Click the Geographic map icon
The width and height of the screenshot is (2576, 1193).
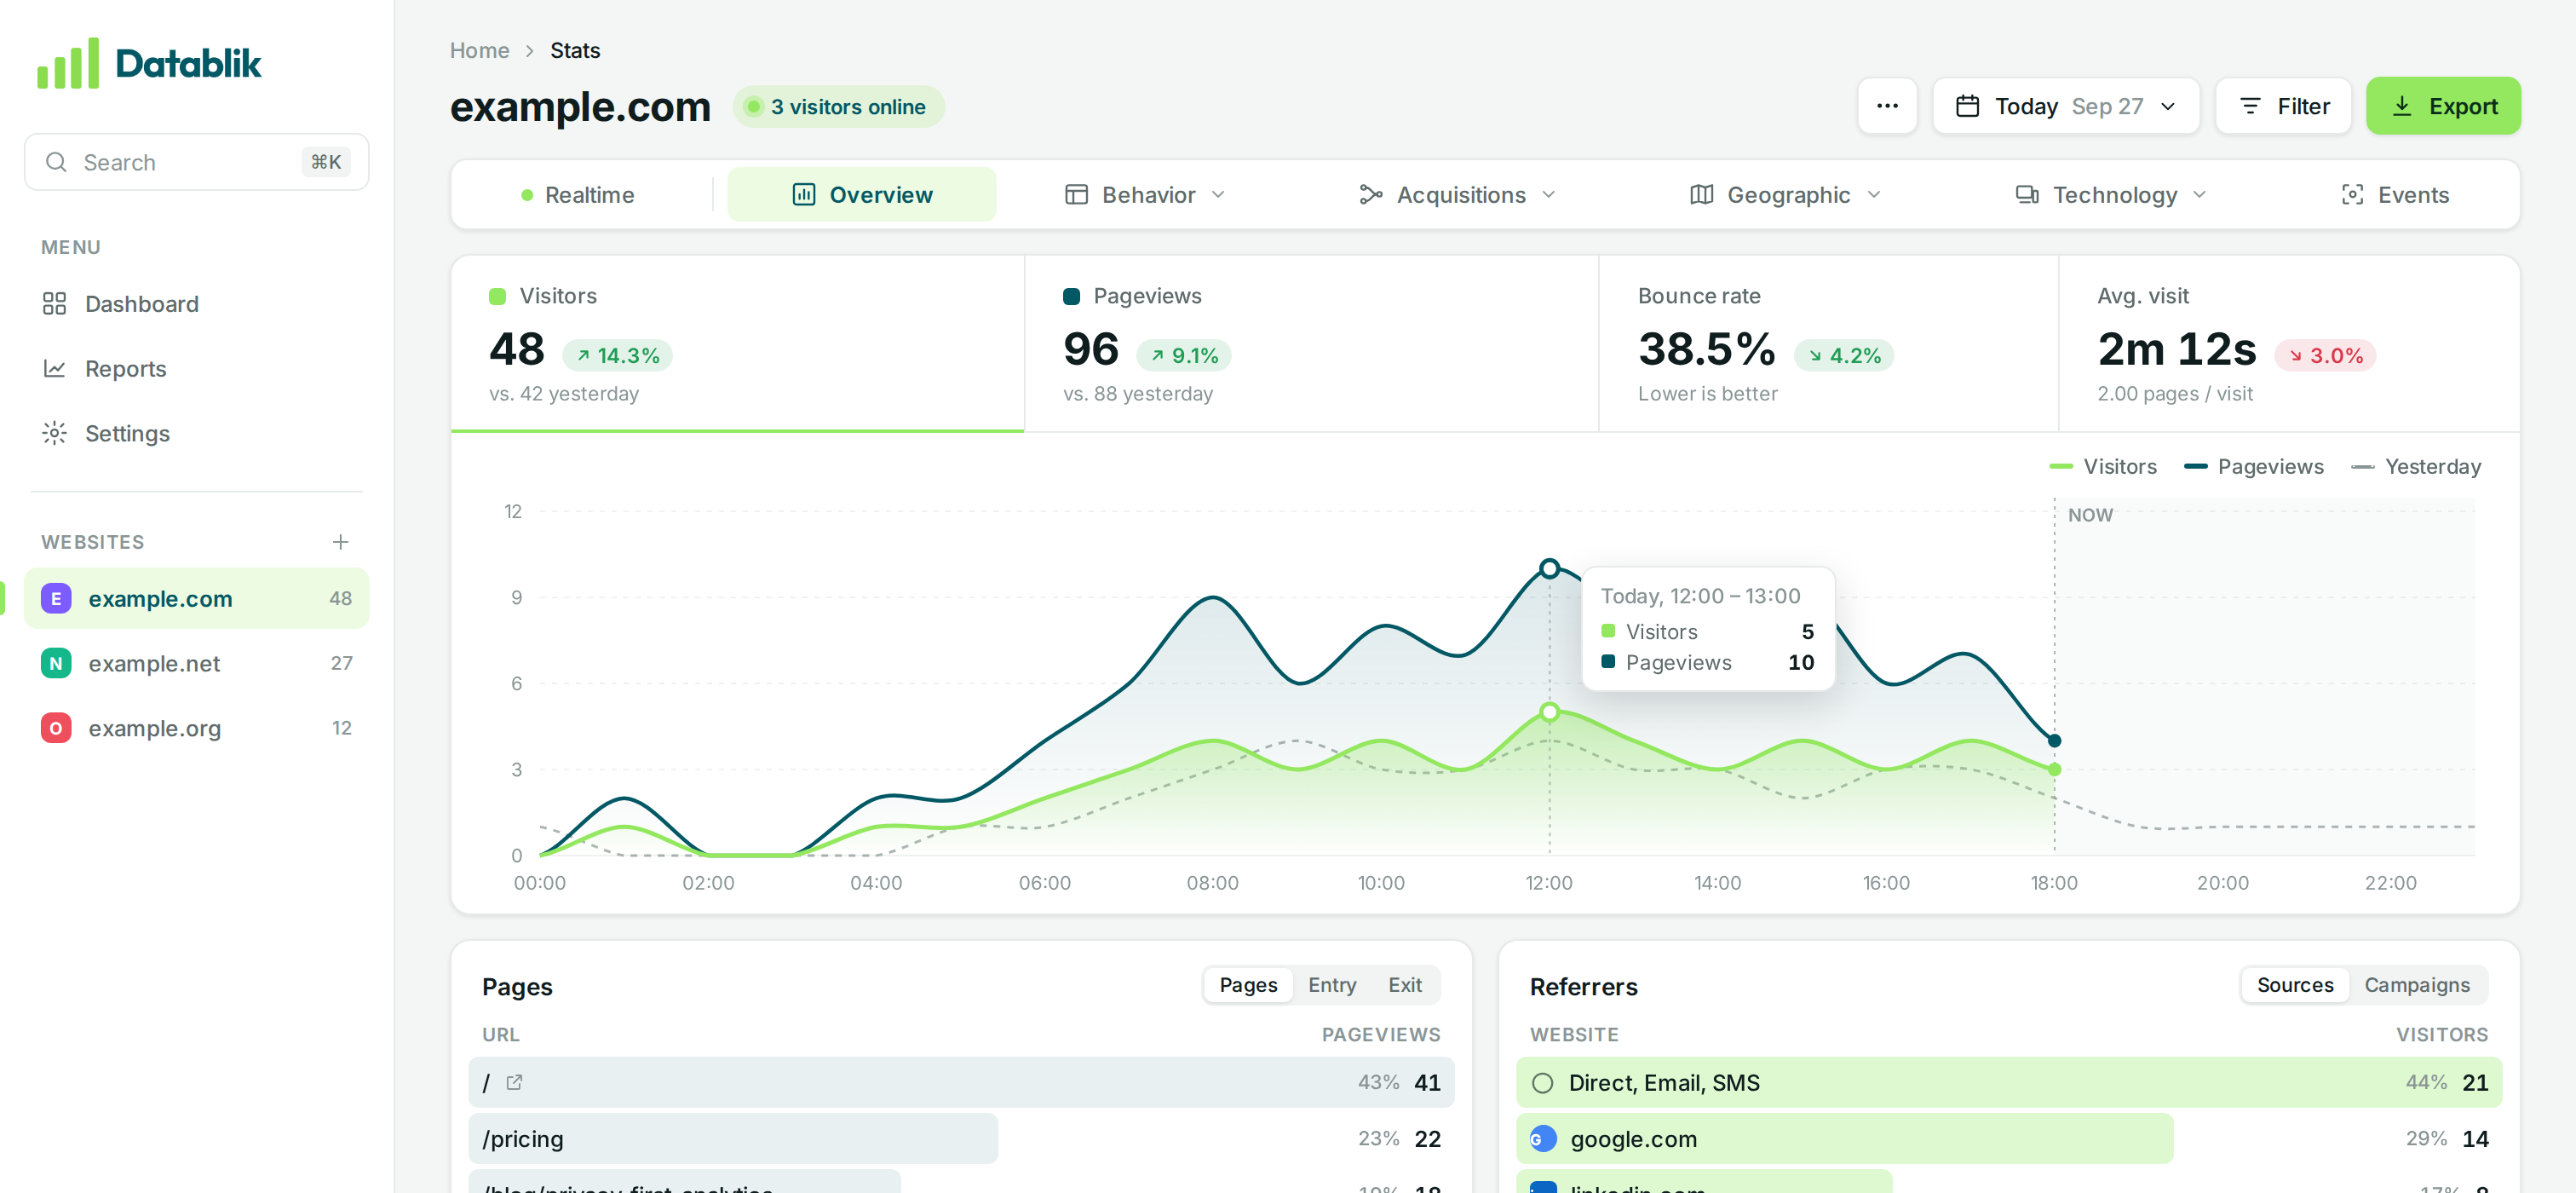(1701, 195)
